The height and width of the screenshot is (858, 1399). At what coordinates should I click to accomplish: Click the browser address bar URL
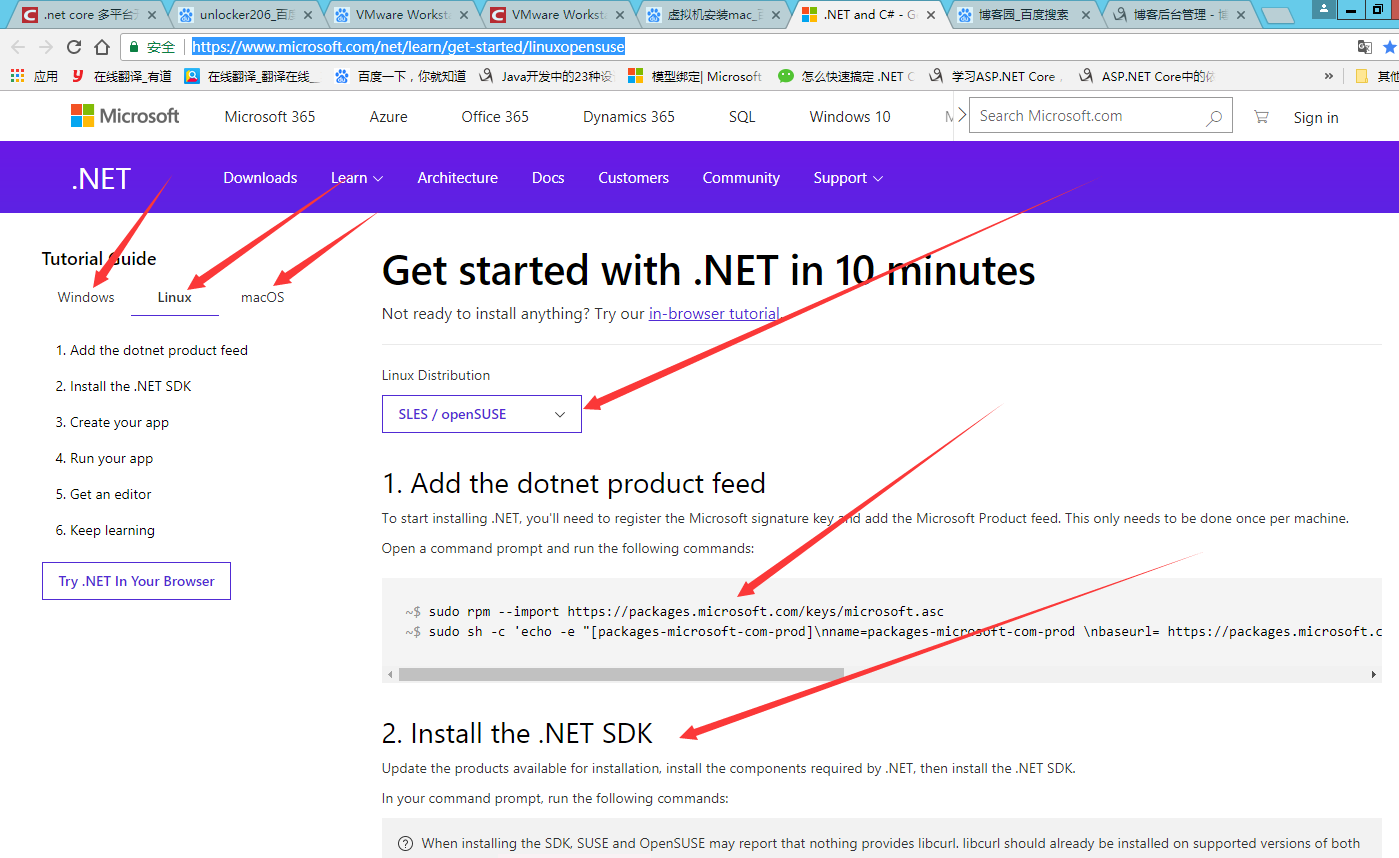click(408, 47)
